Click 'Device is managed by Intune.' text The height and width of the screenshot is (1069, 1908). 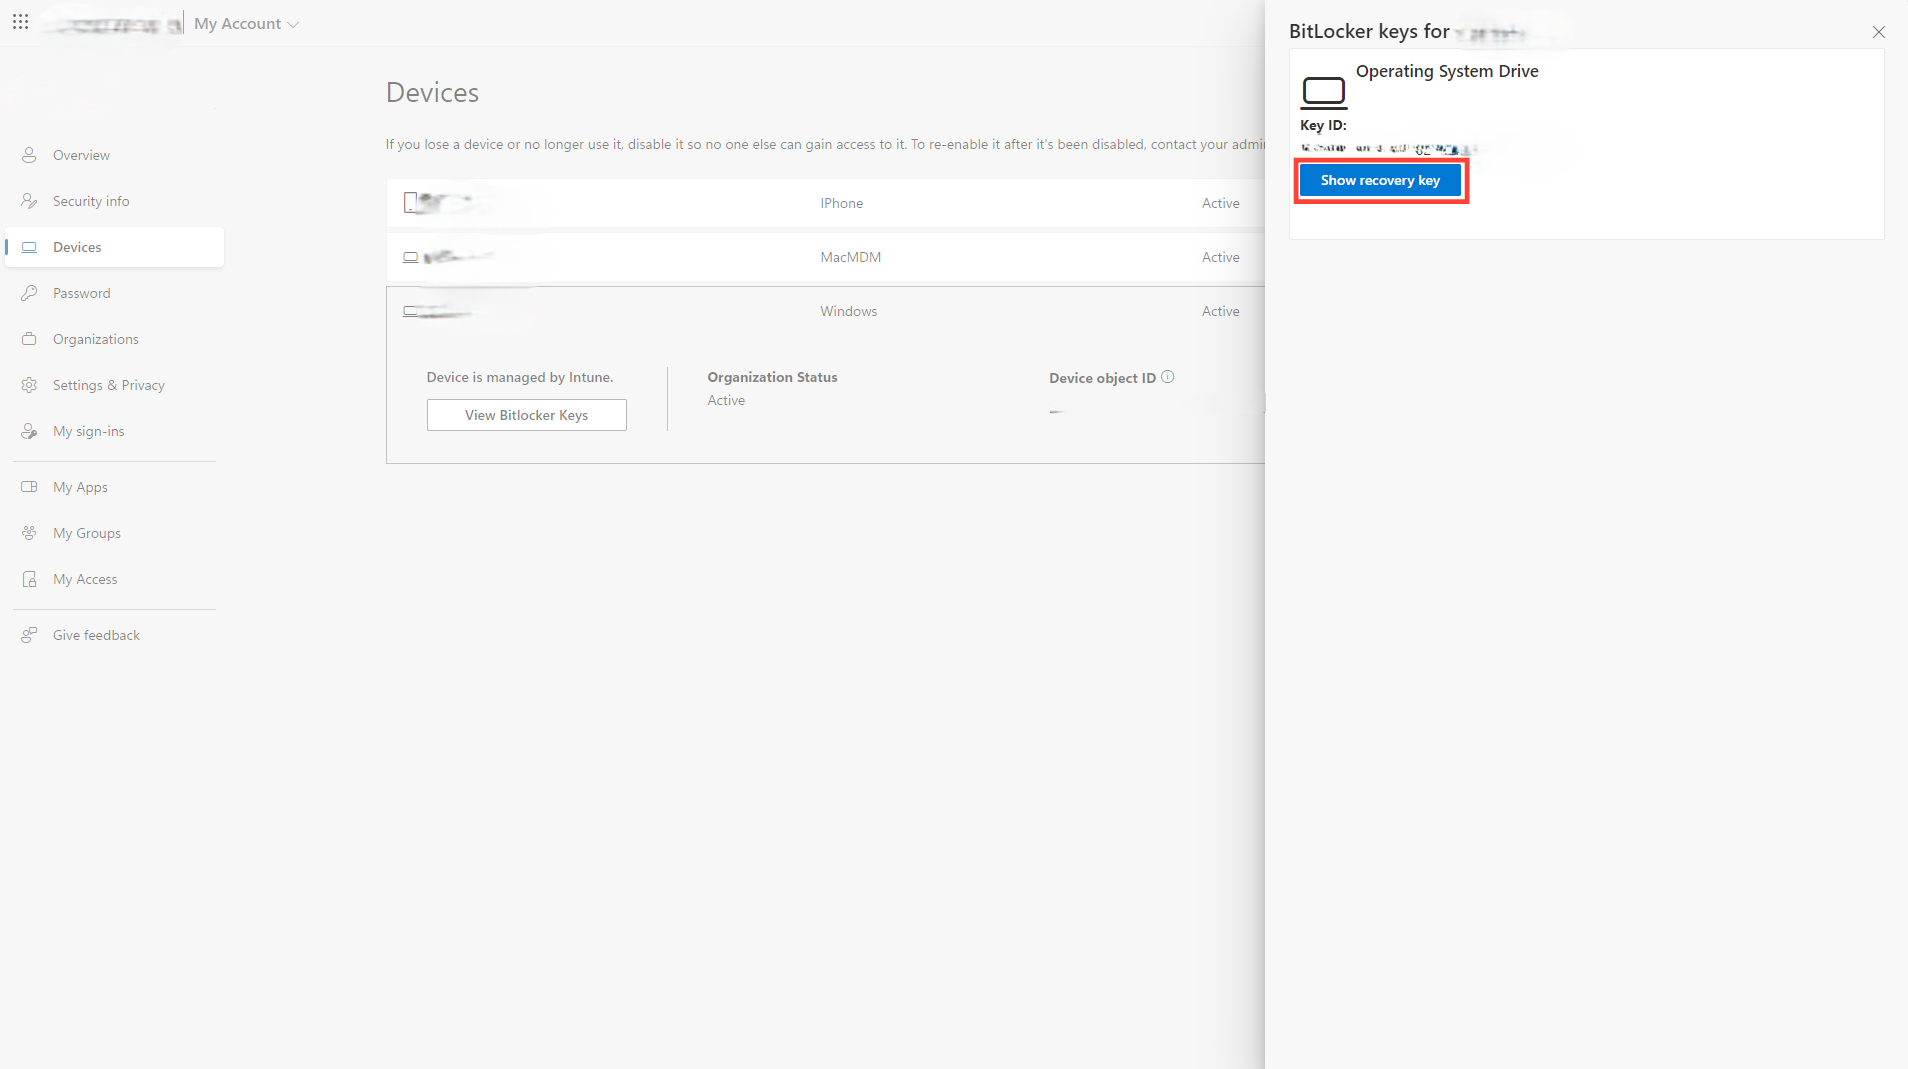[520, 377]
